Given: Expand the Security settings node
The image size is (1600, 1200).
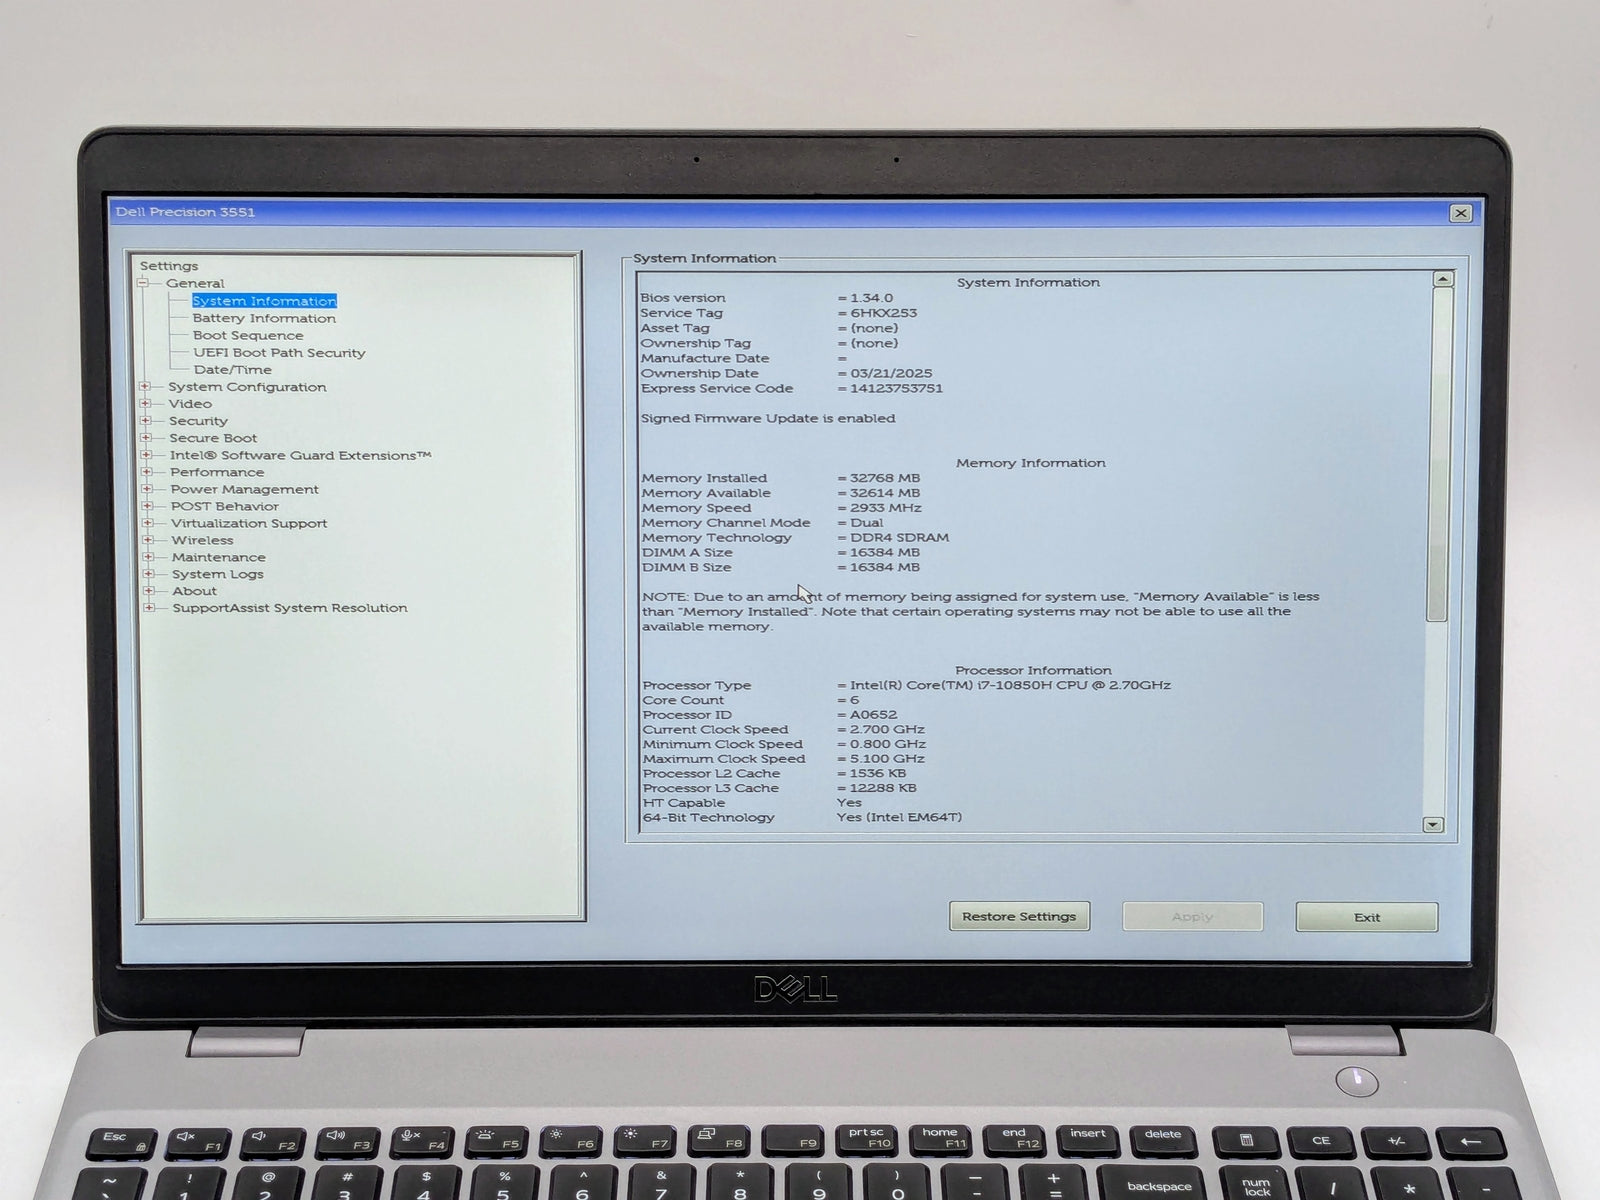Looking at the screenshot, I should (x=145, y=420).
